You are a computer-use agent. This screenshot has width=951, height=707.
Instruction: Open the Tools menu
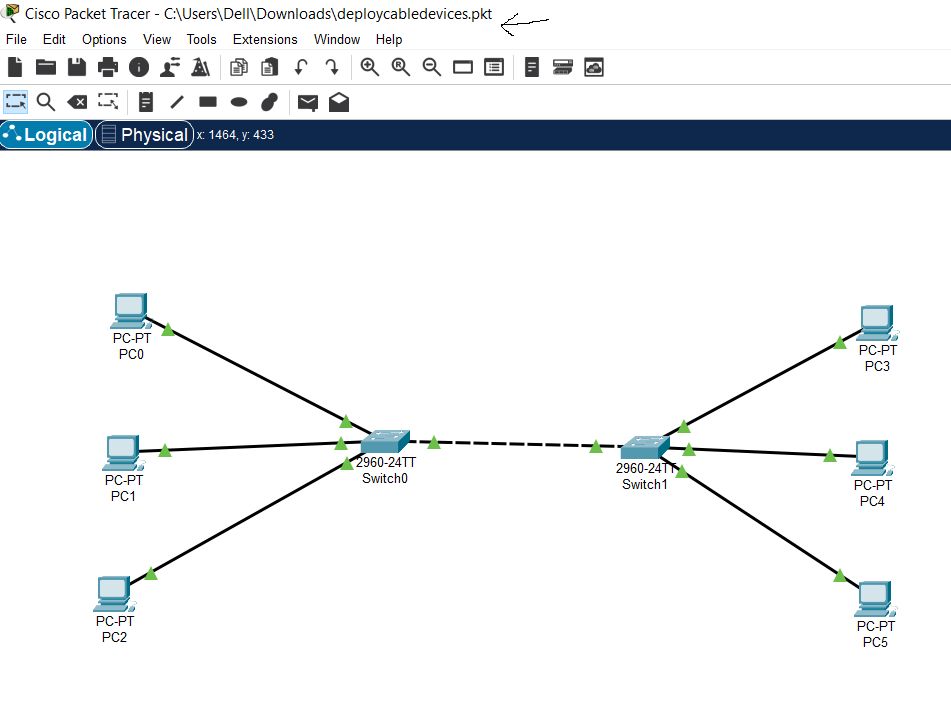point(201,39)
